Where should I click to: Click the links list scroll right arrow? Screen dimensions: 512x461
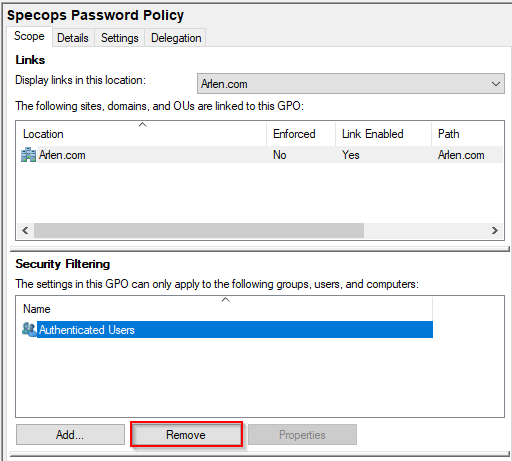point(495,230)
